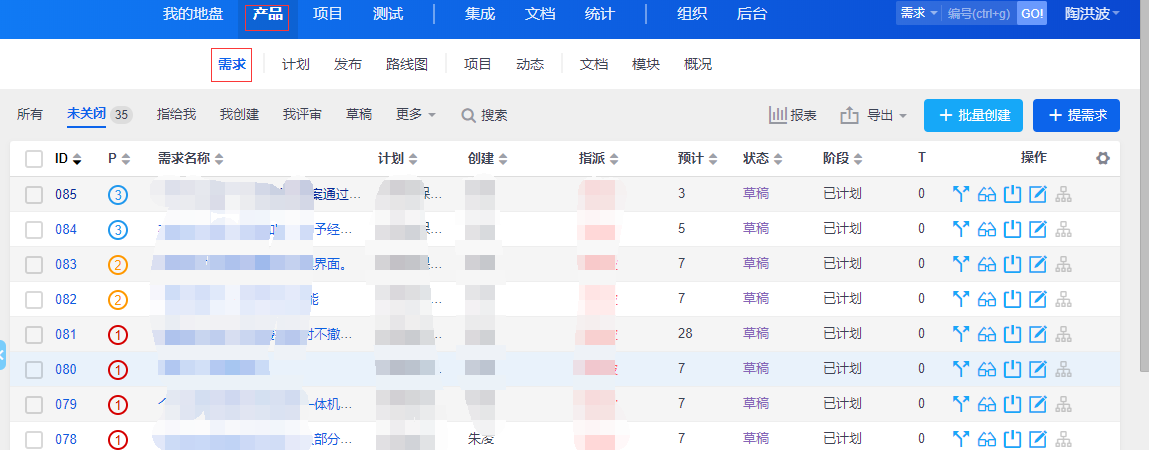This screenshot has width=1149, height=450.
Task: Click the change (fork) icon for story 081
Action: click(961, 334)
